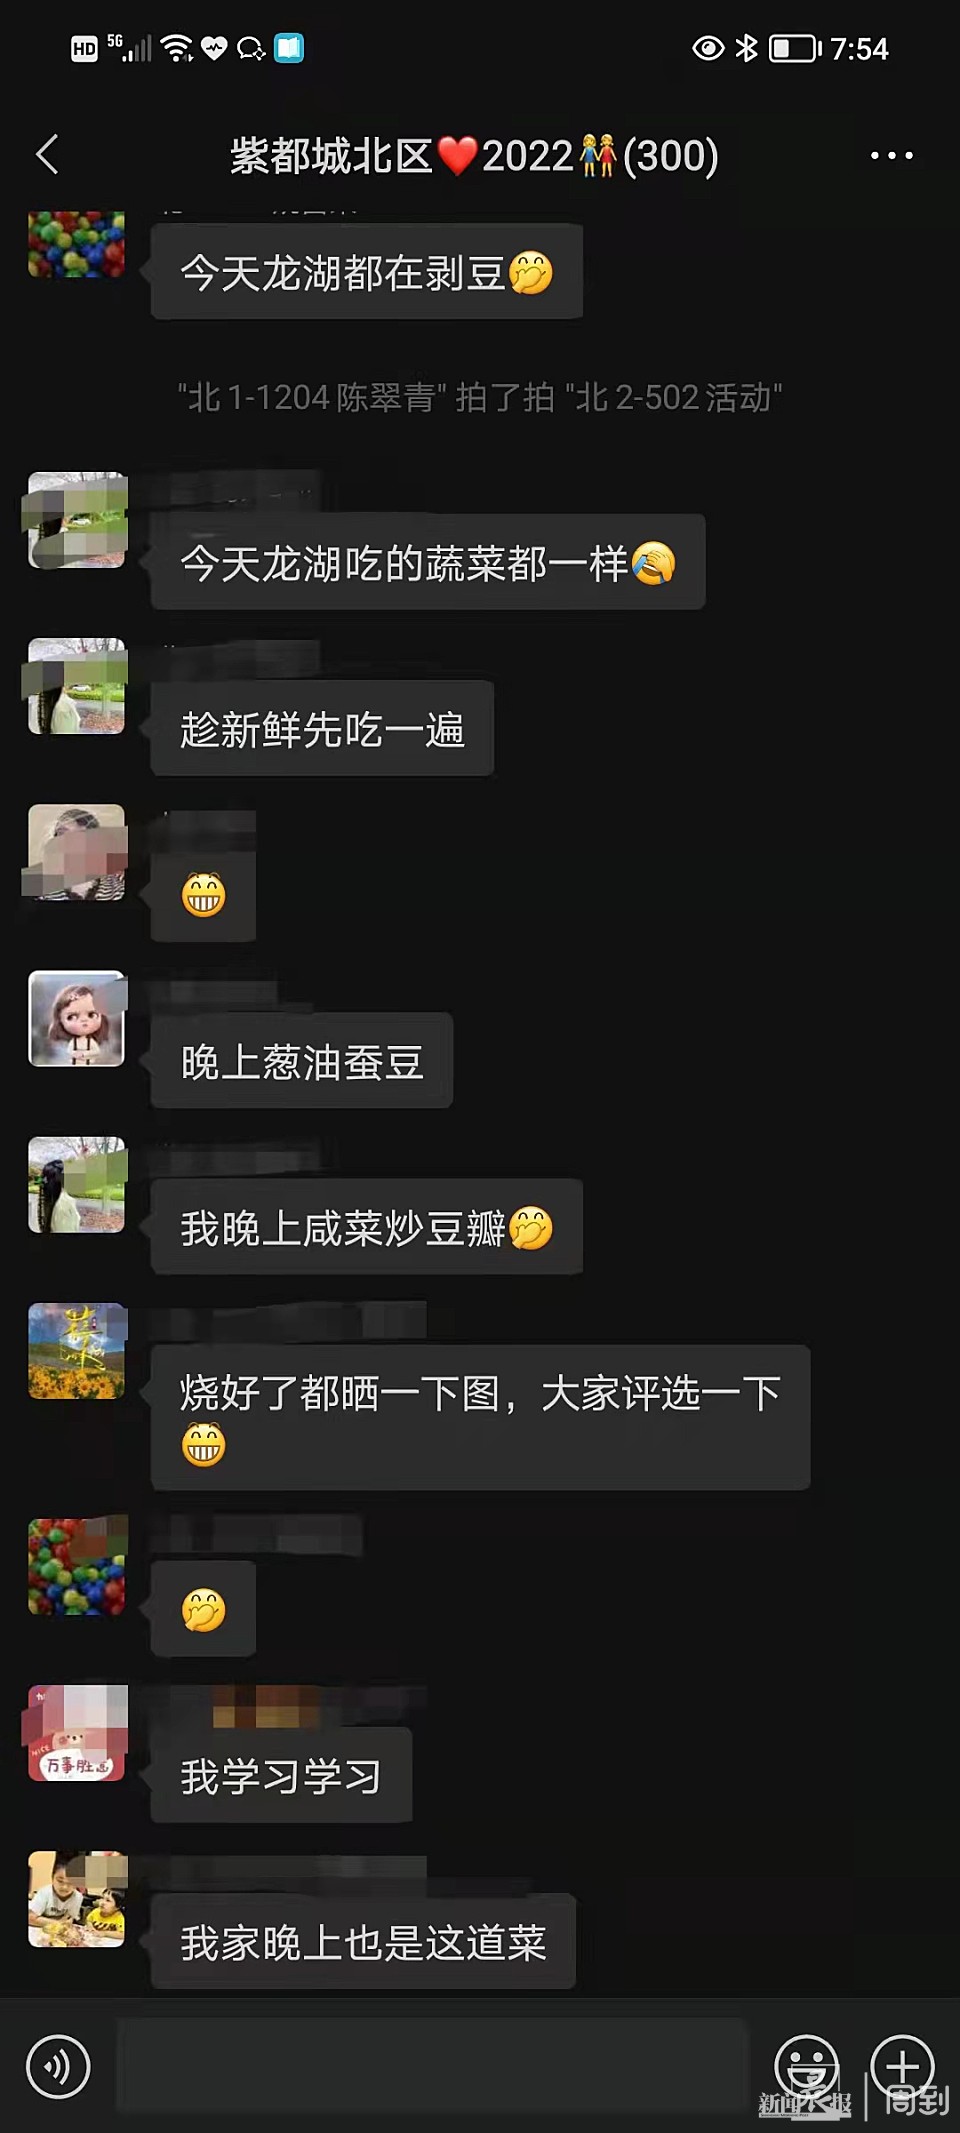The image size is (960, 2133).
Task: Tap the back arrow to leave the chat
Action: tap(47, 155)
